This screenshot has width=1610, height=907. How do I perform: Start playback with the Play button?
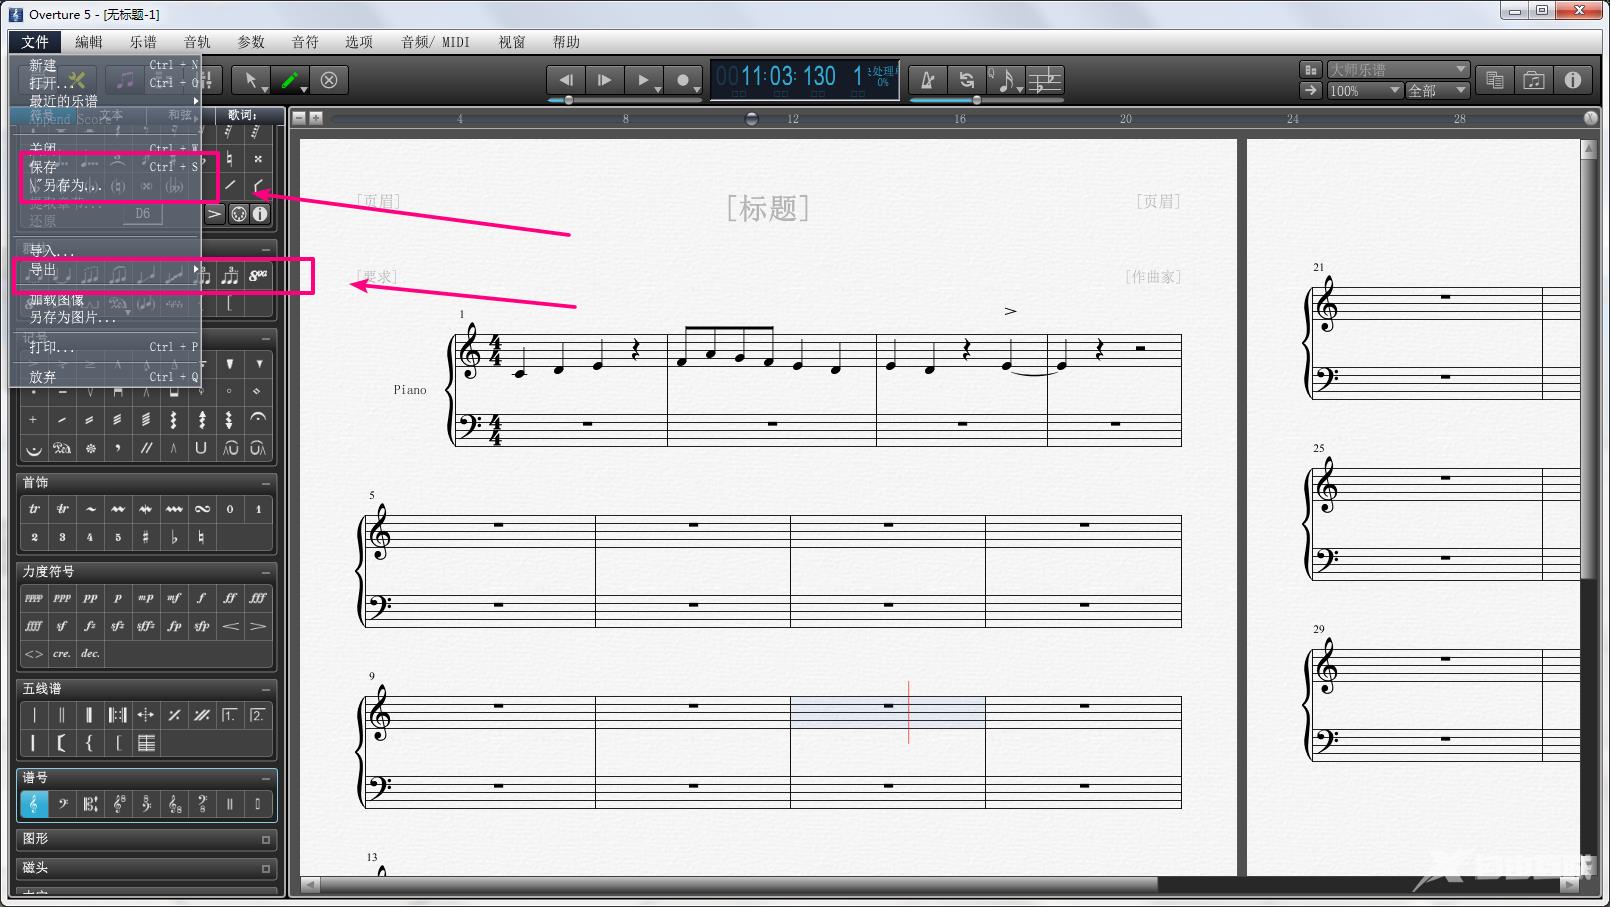coord(644,80)
